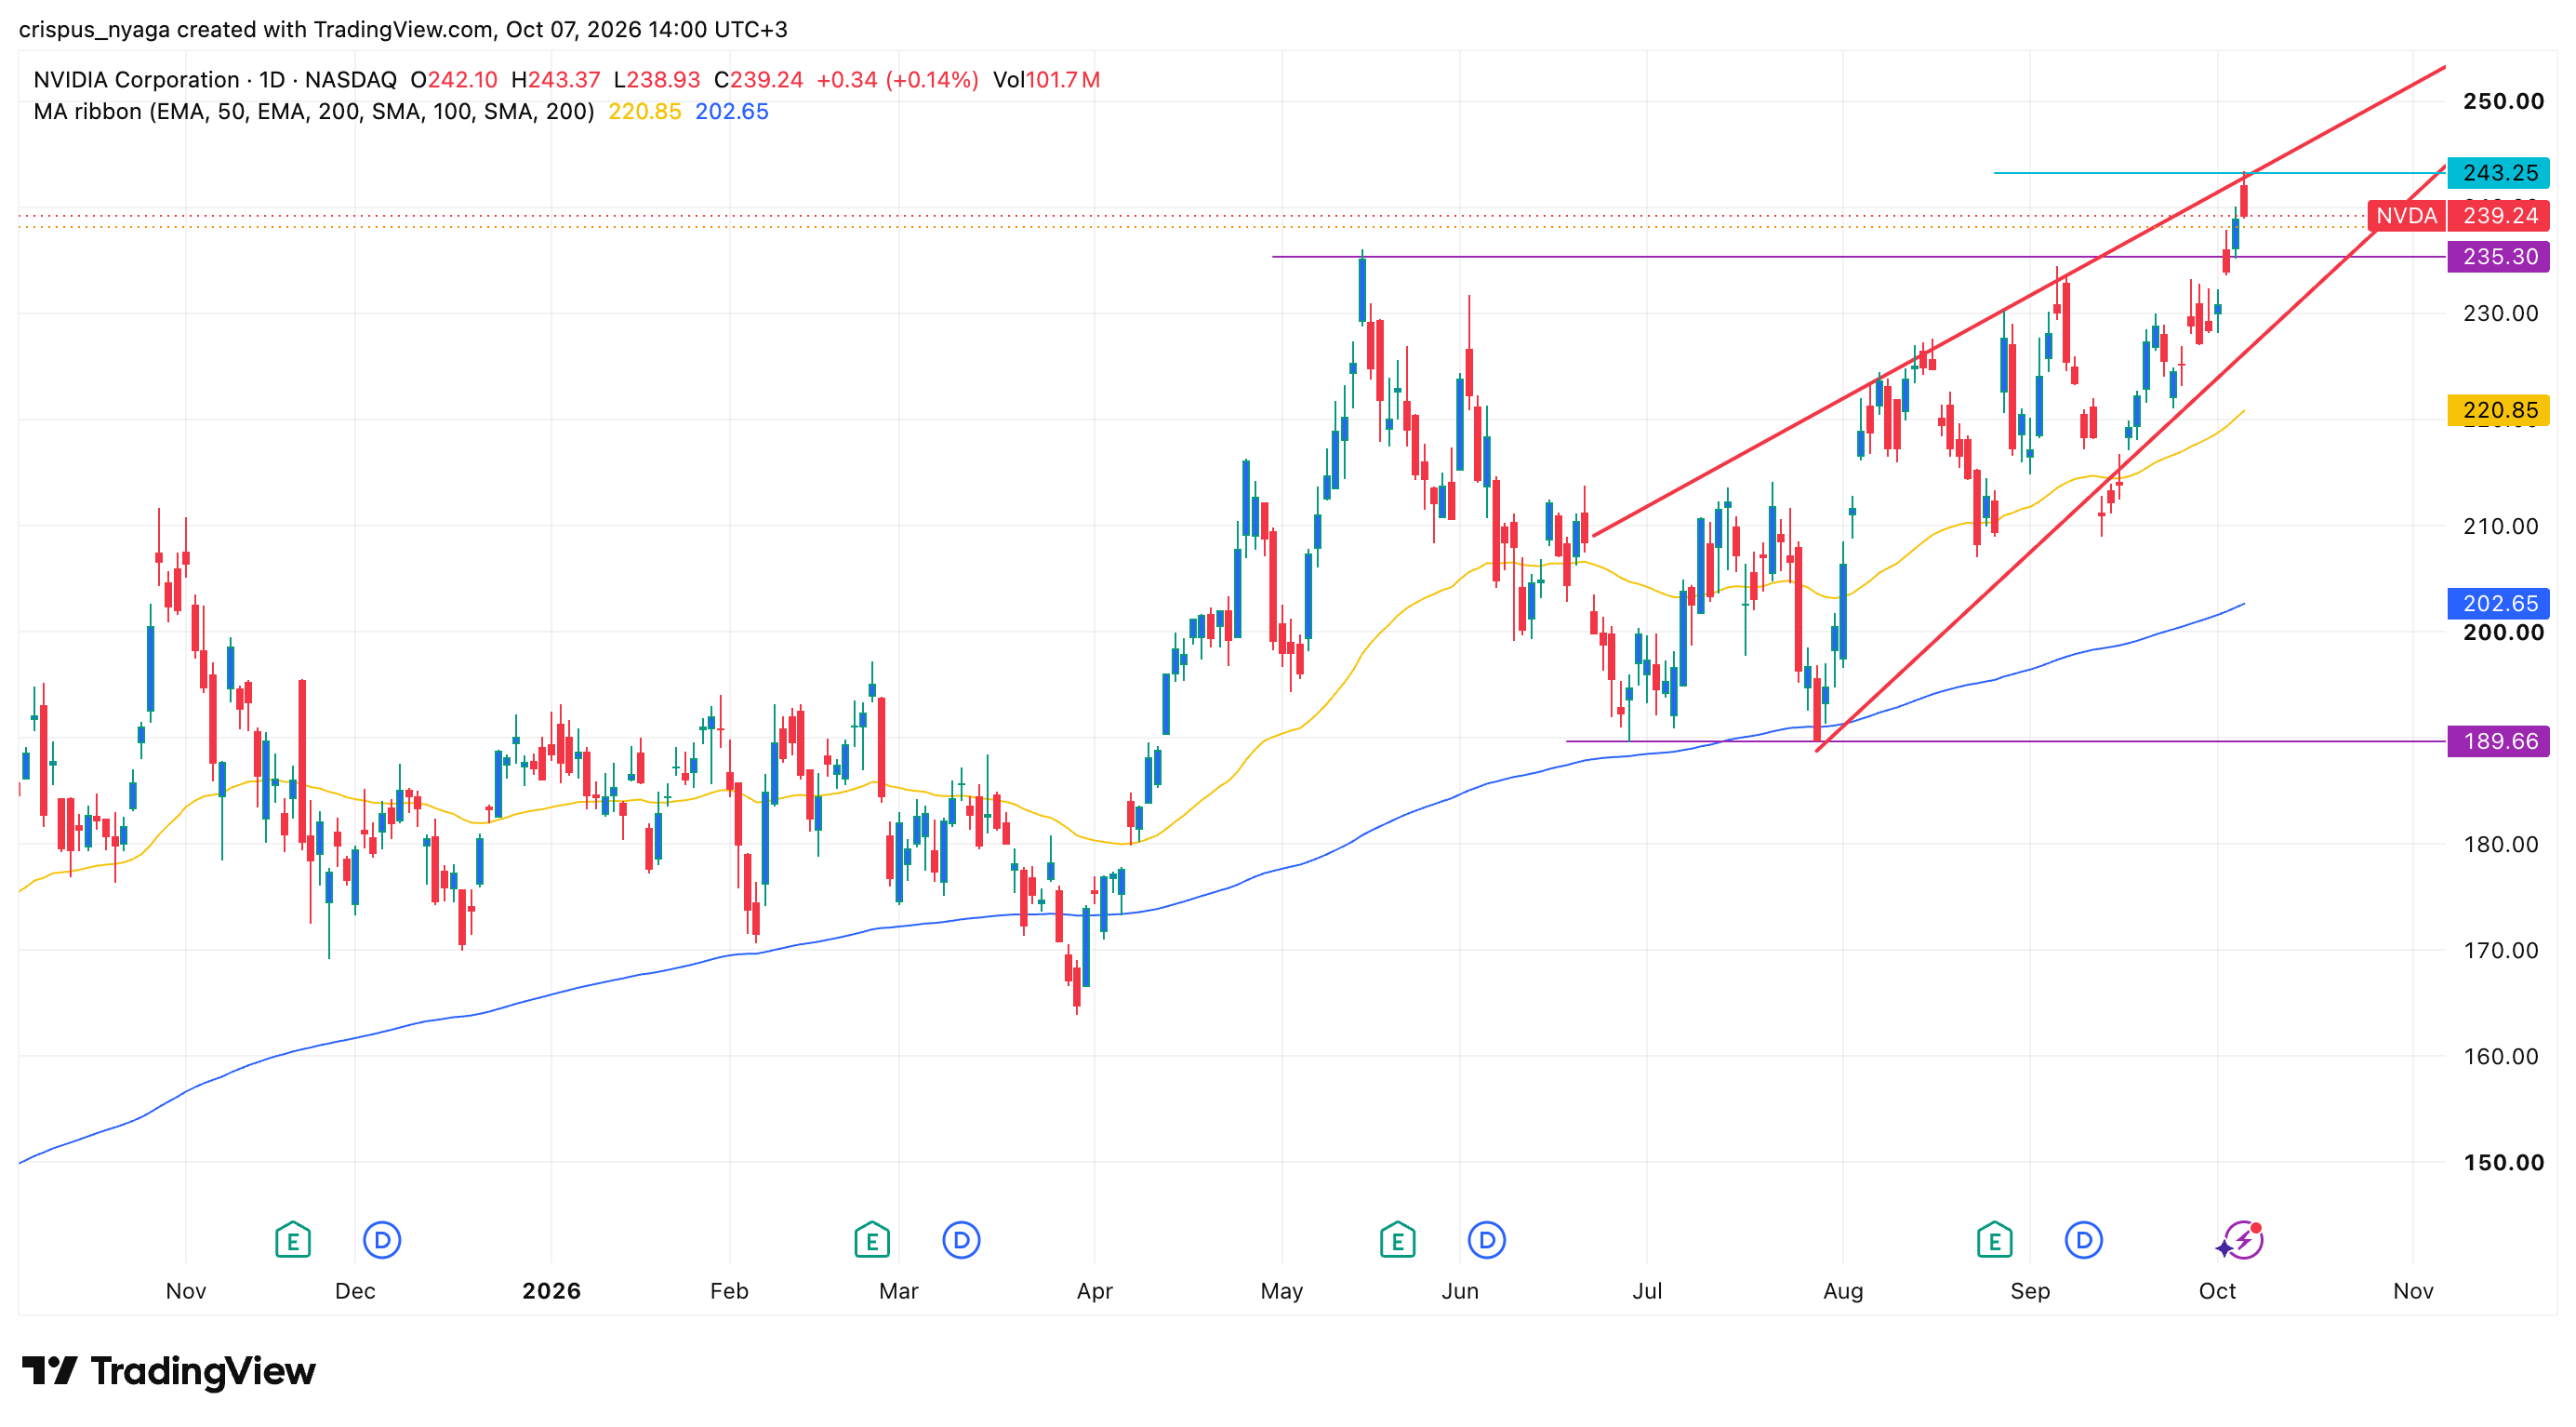Click the blue 202.65 legend value

pos(732,111)
